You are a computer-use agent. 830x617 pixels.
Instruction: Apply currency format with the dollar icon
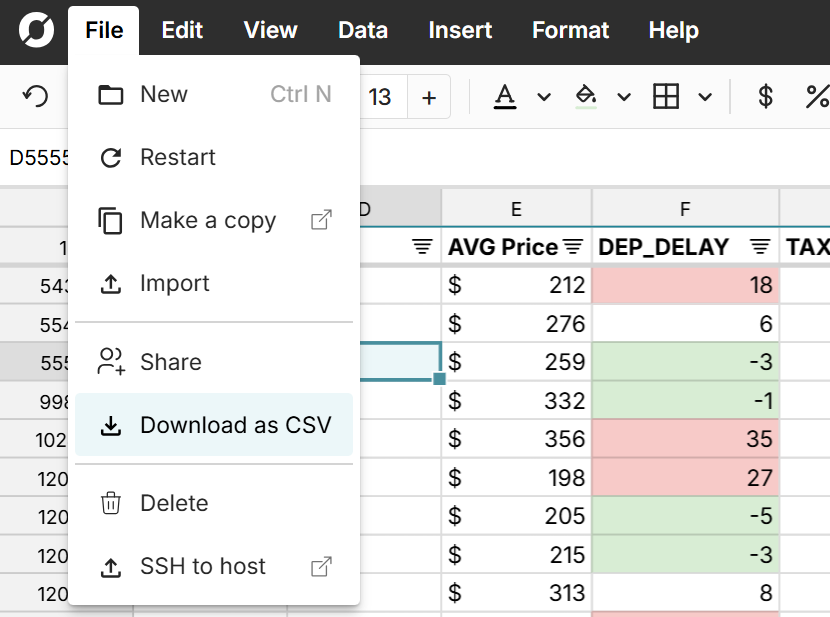tap(764, 96)
